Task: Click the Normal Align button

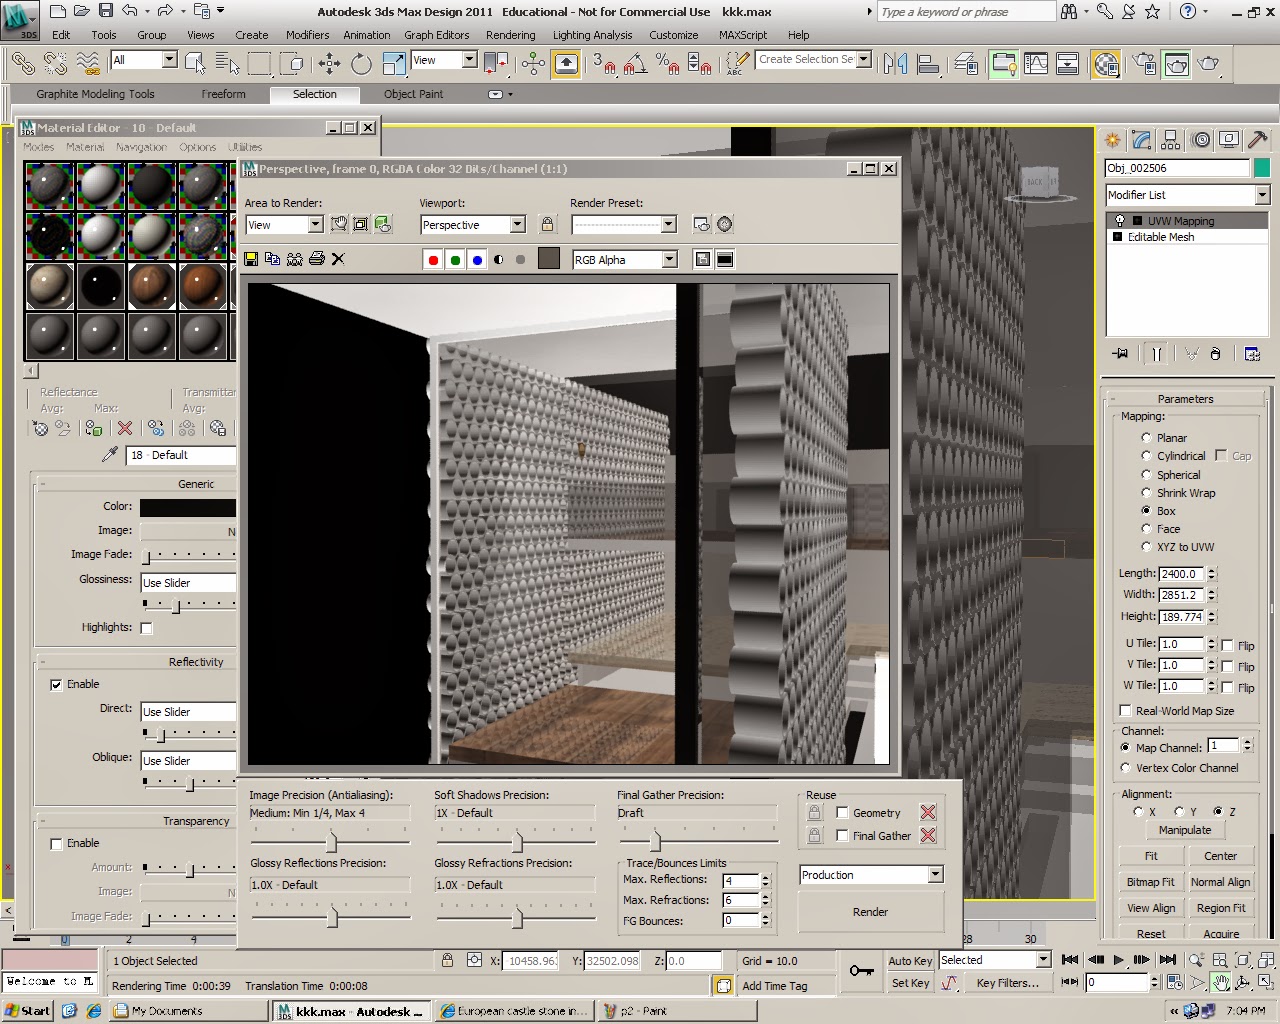Action: (x=1220, y=882)
